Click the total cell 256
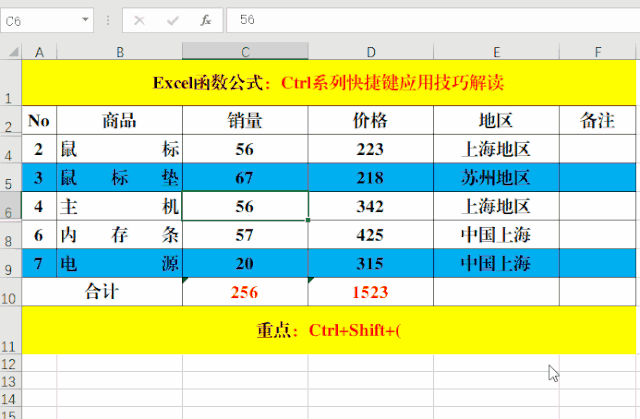The height and width of the screenshot is (419, 640). [x=245, y=292]
